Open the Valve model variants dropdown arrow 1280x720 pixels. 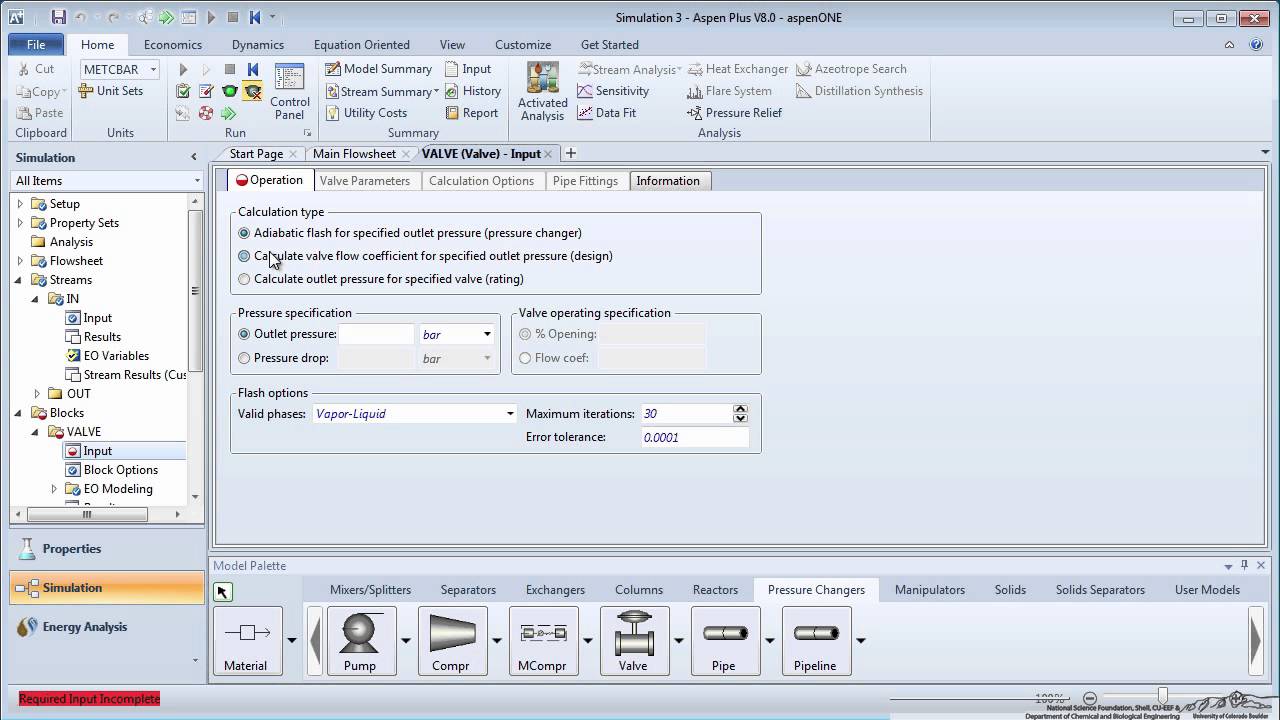[x=678, y=641]
